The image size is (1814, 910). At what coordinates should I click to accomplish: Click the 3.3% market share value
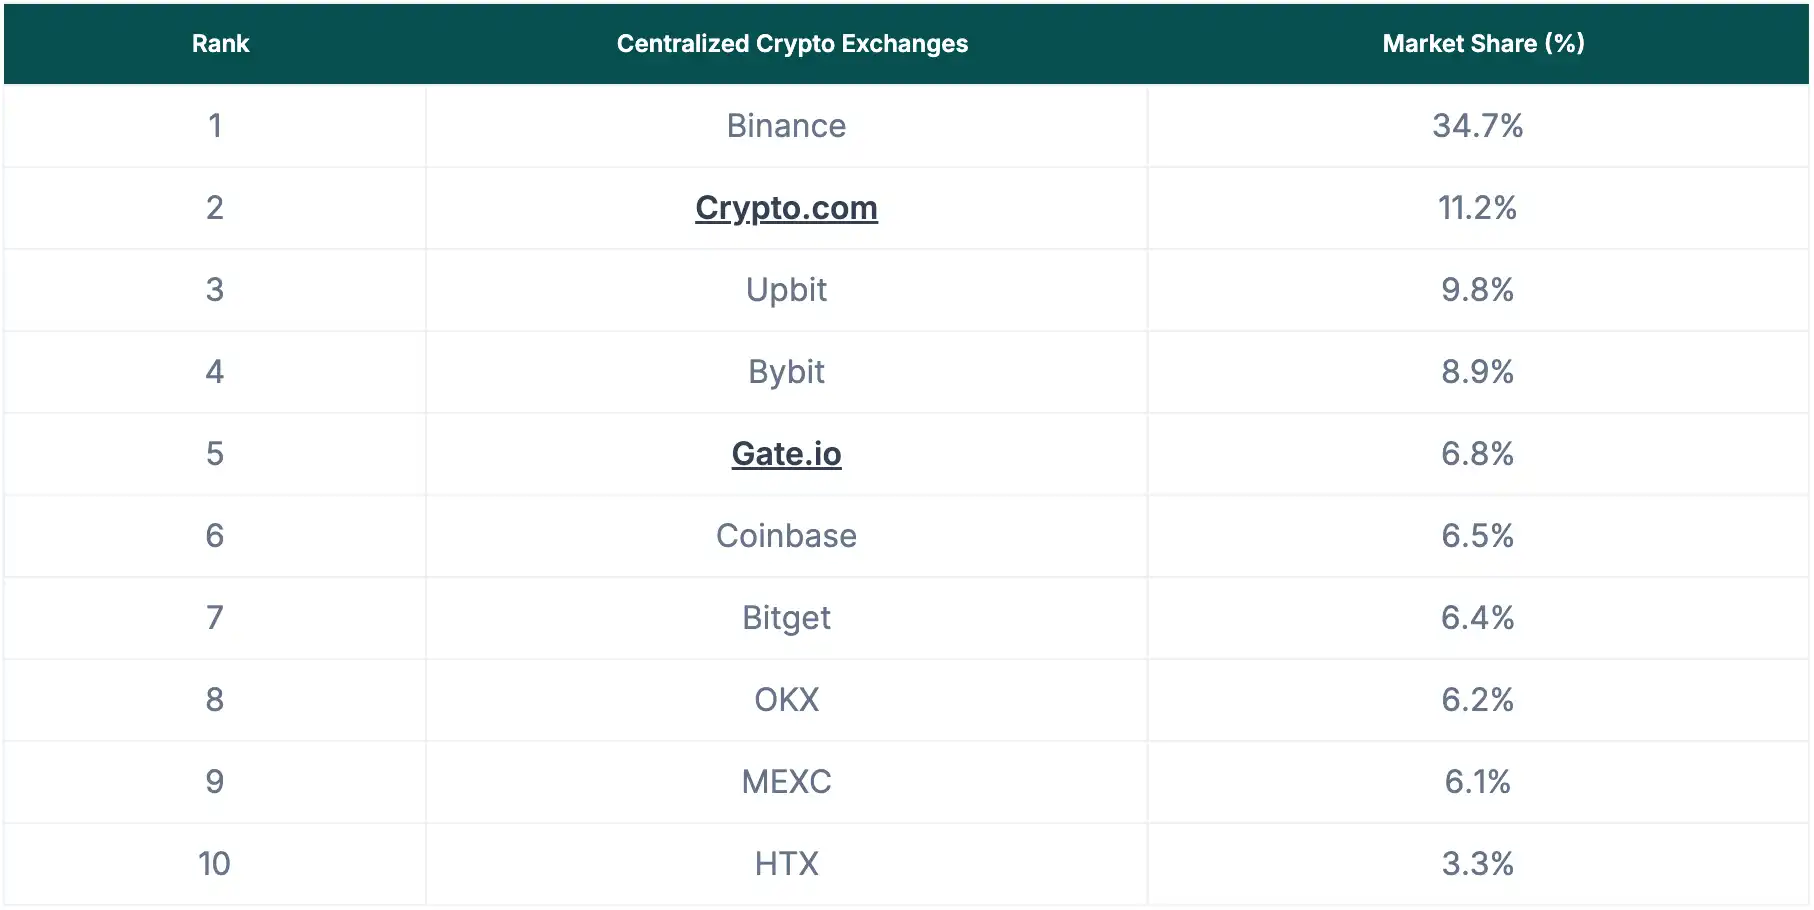1477,864
